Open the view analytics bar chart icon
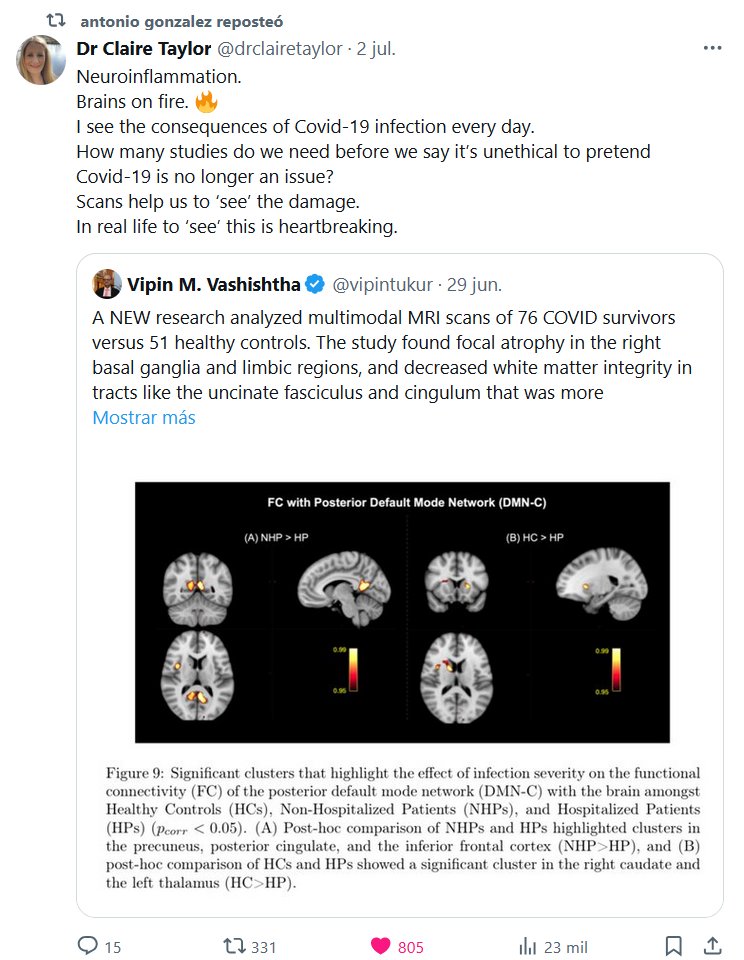The width and height of the screenshot is (744, 960). (528, 946)
